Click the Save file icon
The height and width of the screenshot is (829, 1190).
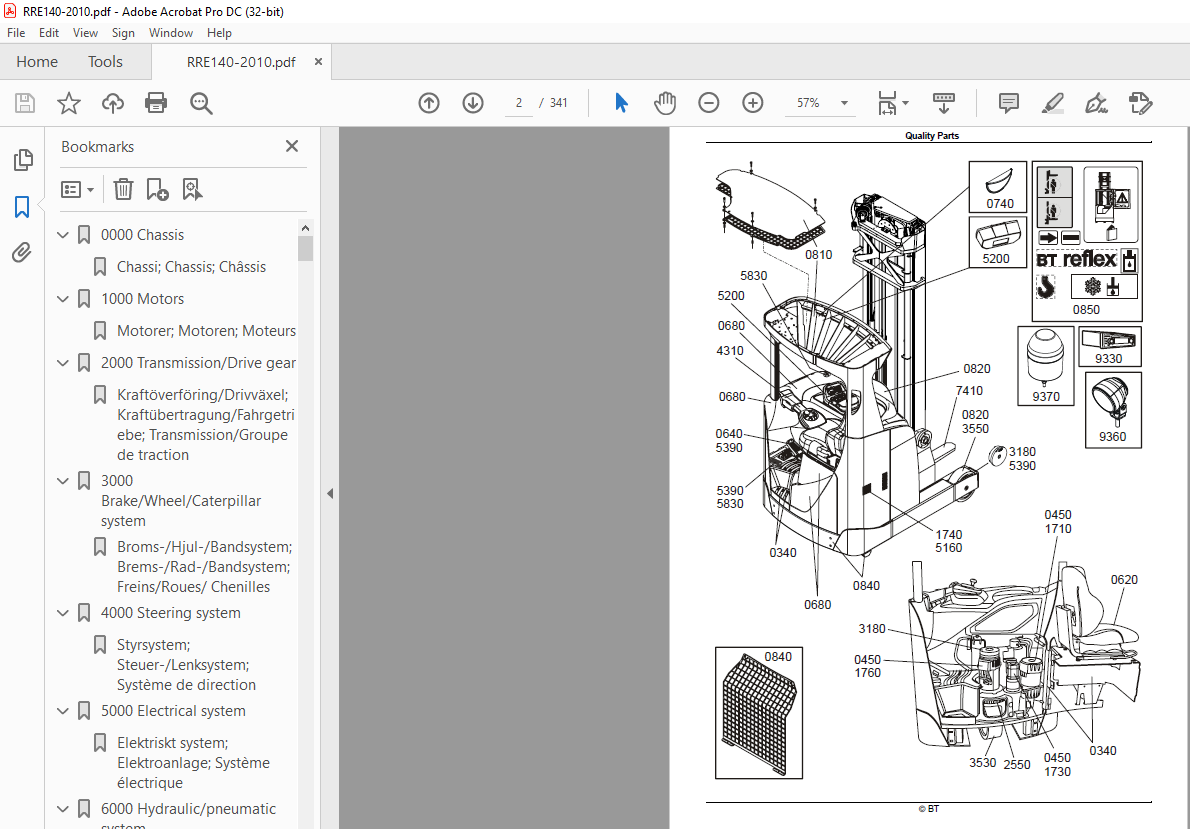tap(25, 102)
